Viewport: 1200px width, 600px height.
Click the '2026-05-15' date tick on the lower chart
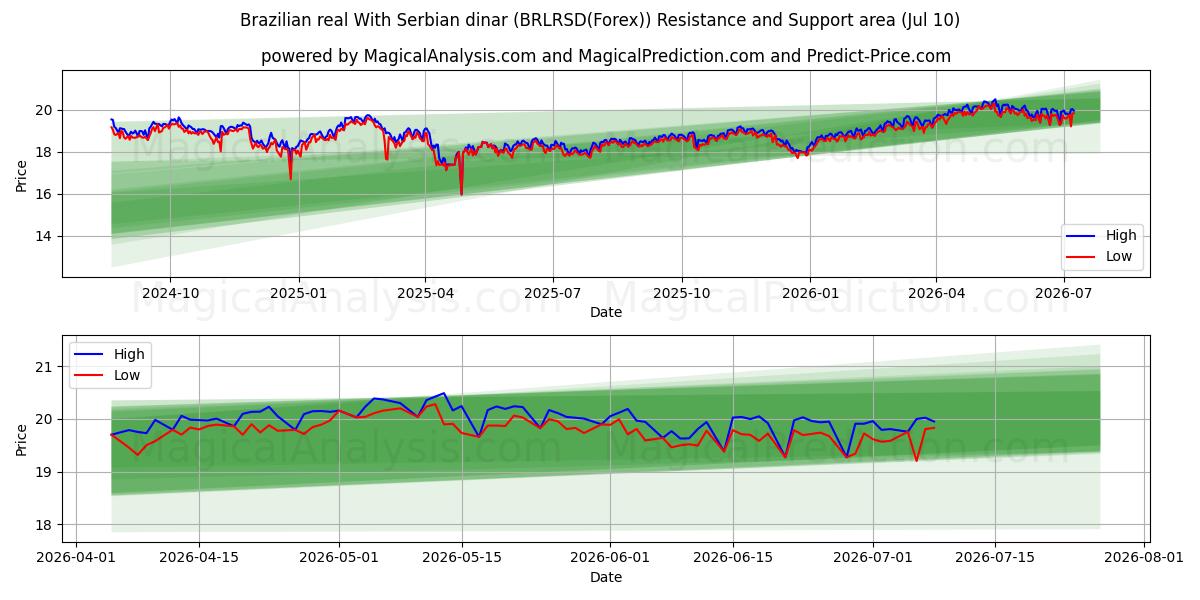(x=462, y=558)
